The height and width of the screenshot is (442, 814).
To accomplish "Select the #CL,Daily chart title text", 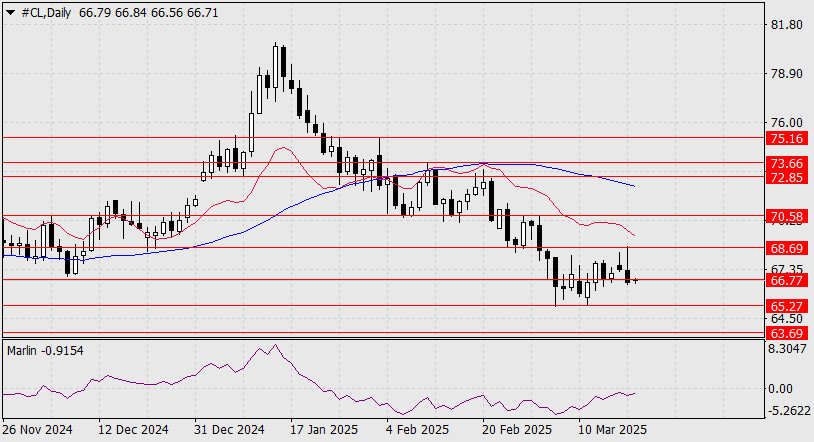I will pyautogui.click(x=46, y=13).
